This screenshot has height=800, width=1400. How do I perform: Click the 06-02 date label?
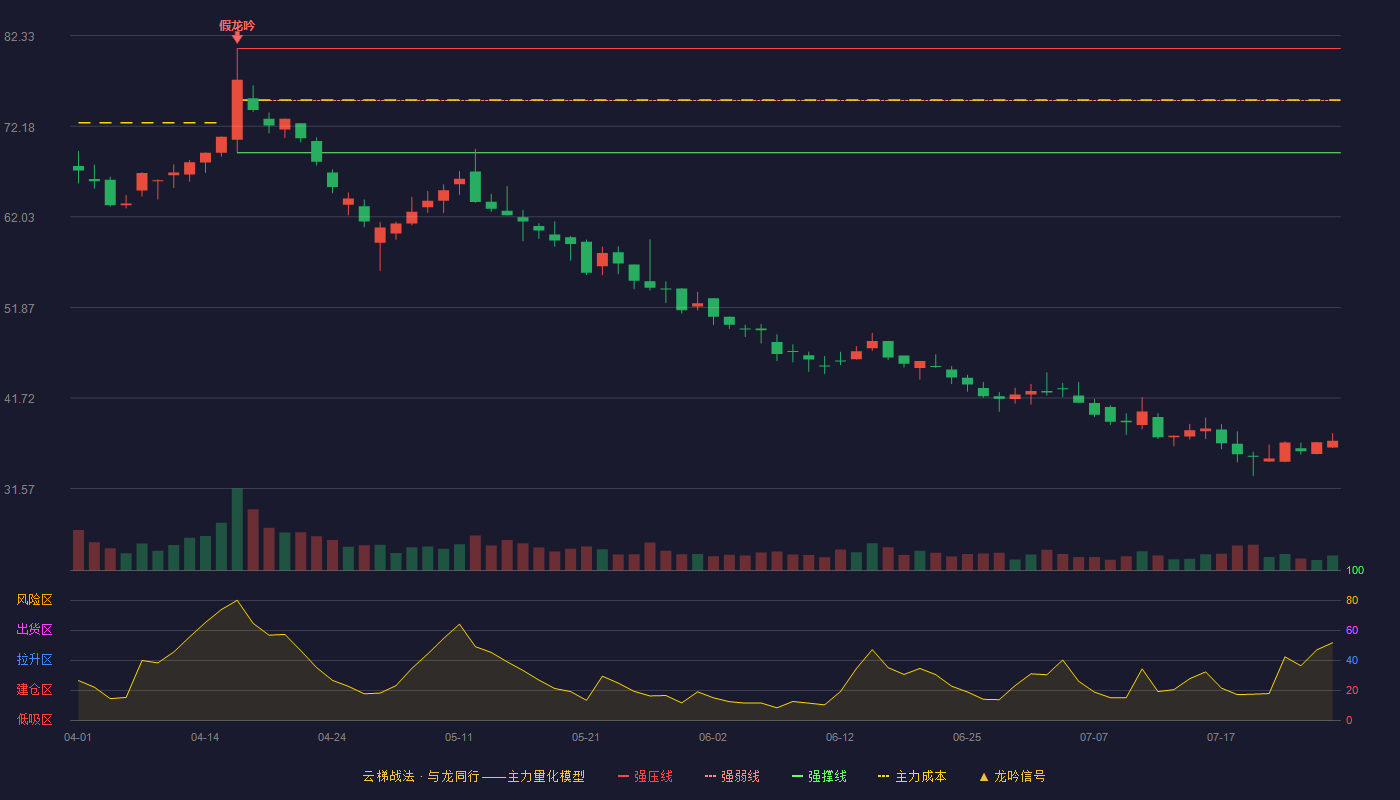click(x=713, y=737)
